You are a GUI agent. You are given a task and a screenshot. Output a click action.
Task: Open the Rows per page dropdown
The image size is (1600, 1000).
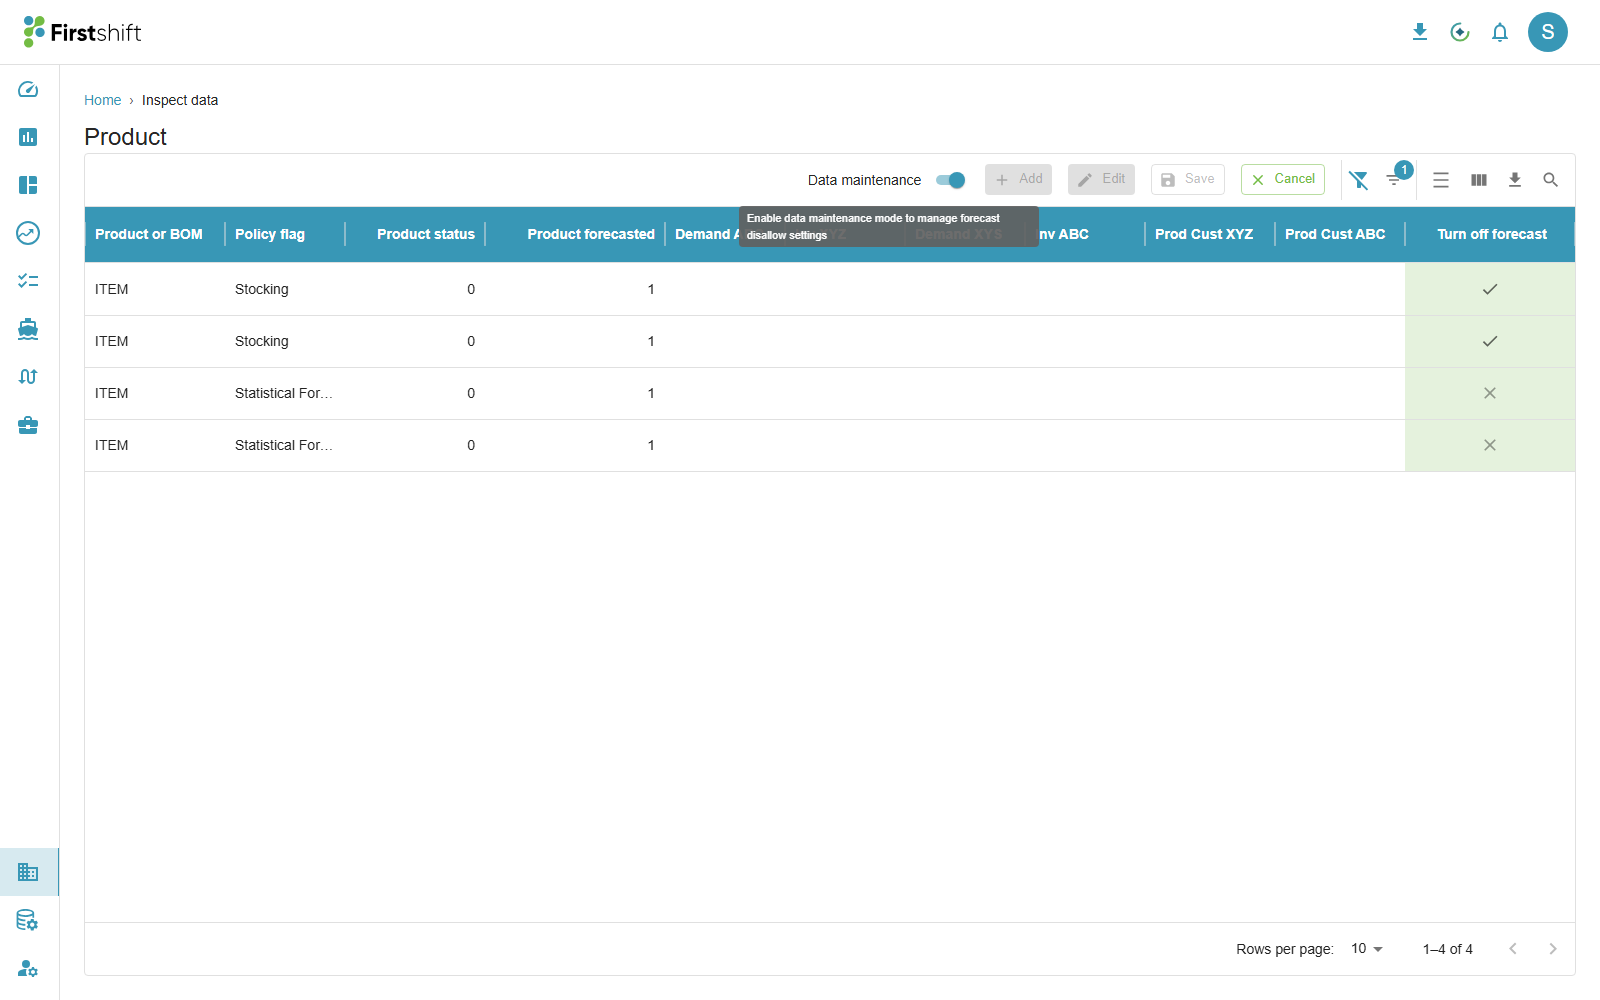1367,949
